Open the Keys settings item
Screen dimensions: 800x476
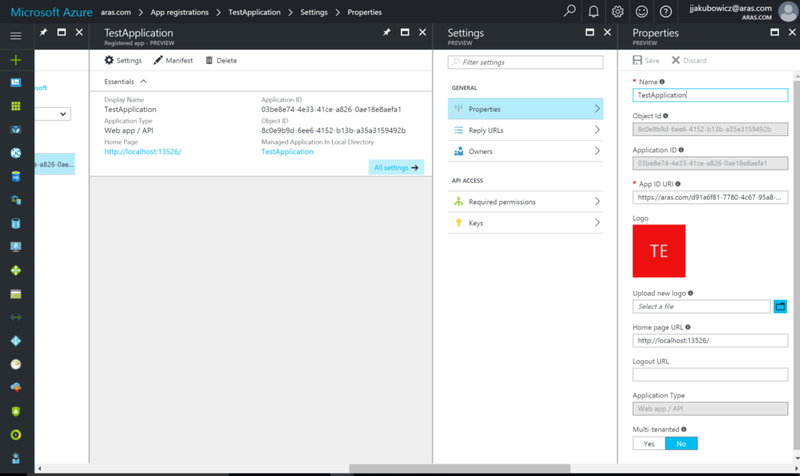pyautogui.click(x=525, y=223)
